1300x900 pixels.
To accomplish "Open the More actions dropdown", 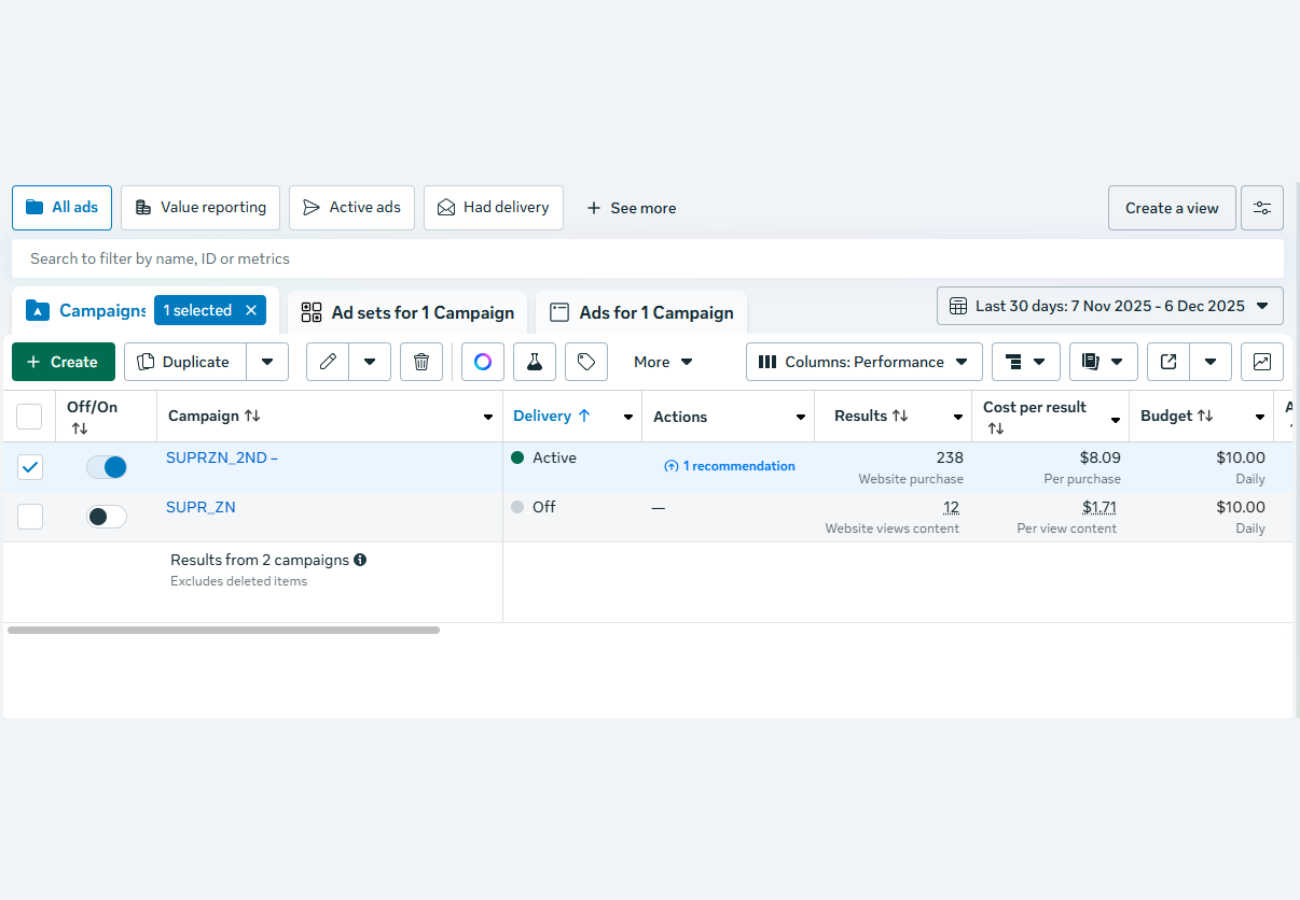I will click(663, 362).
